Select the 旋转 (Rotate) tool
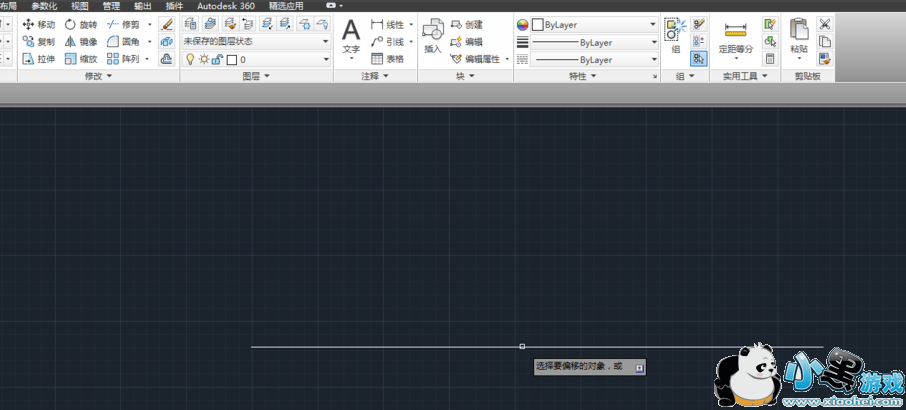This screenshot has width=906, height=410. [x=81, y=24]
